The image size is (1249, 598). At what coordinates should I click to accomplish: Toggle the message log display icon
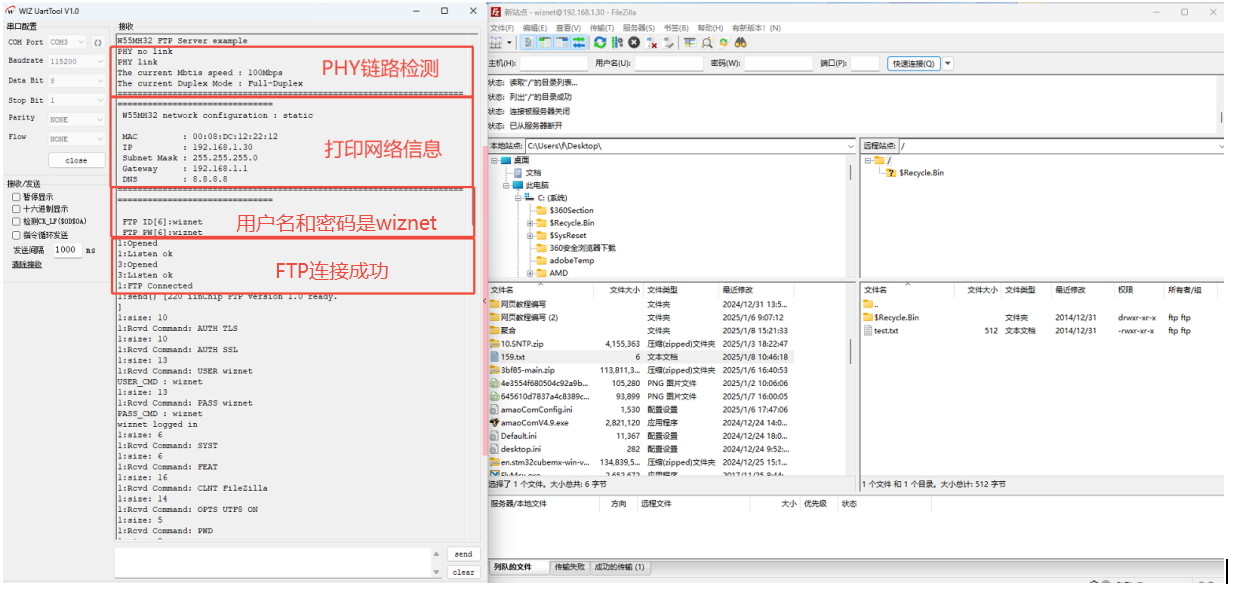[529, 43]
